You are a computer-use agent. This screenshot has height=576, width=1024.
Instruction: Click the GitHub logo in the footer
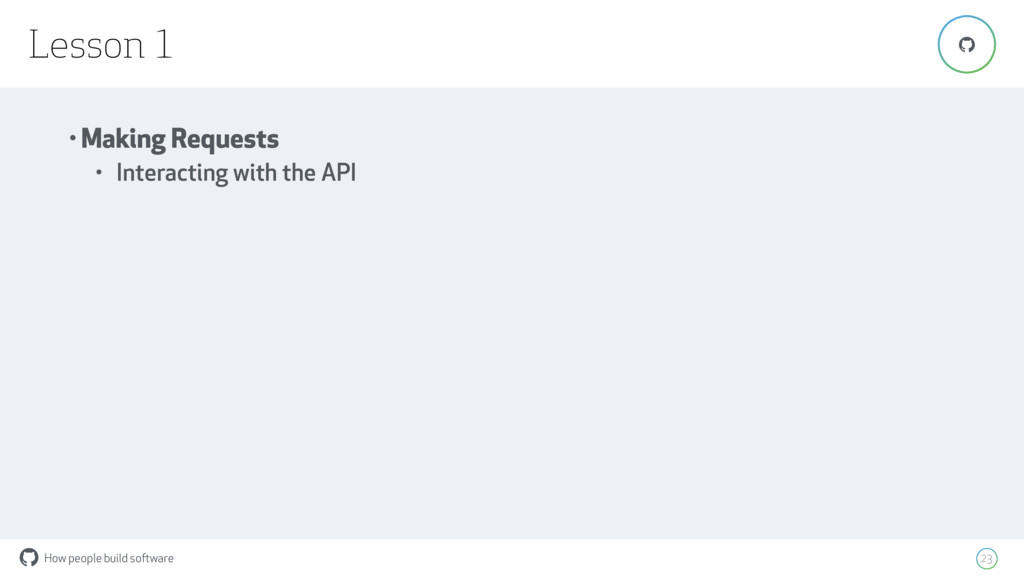coord(29,557)
